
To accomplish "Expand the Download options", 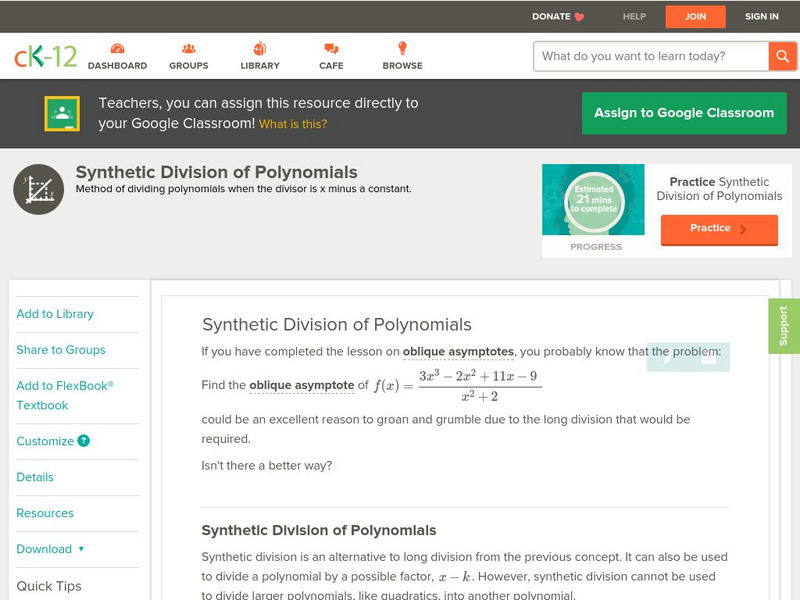I will click(45, 549).
